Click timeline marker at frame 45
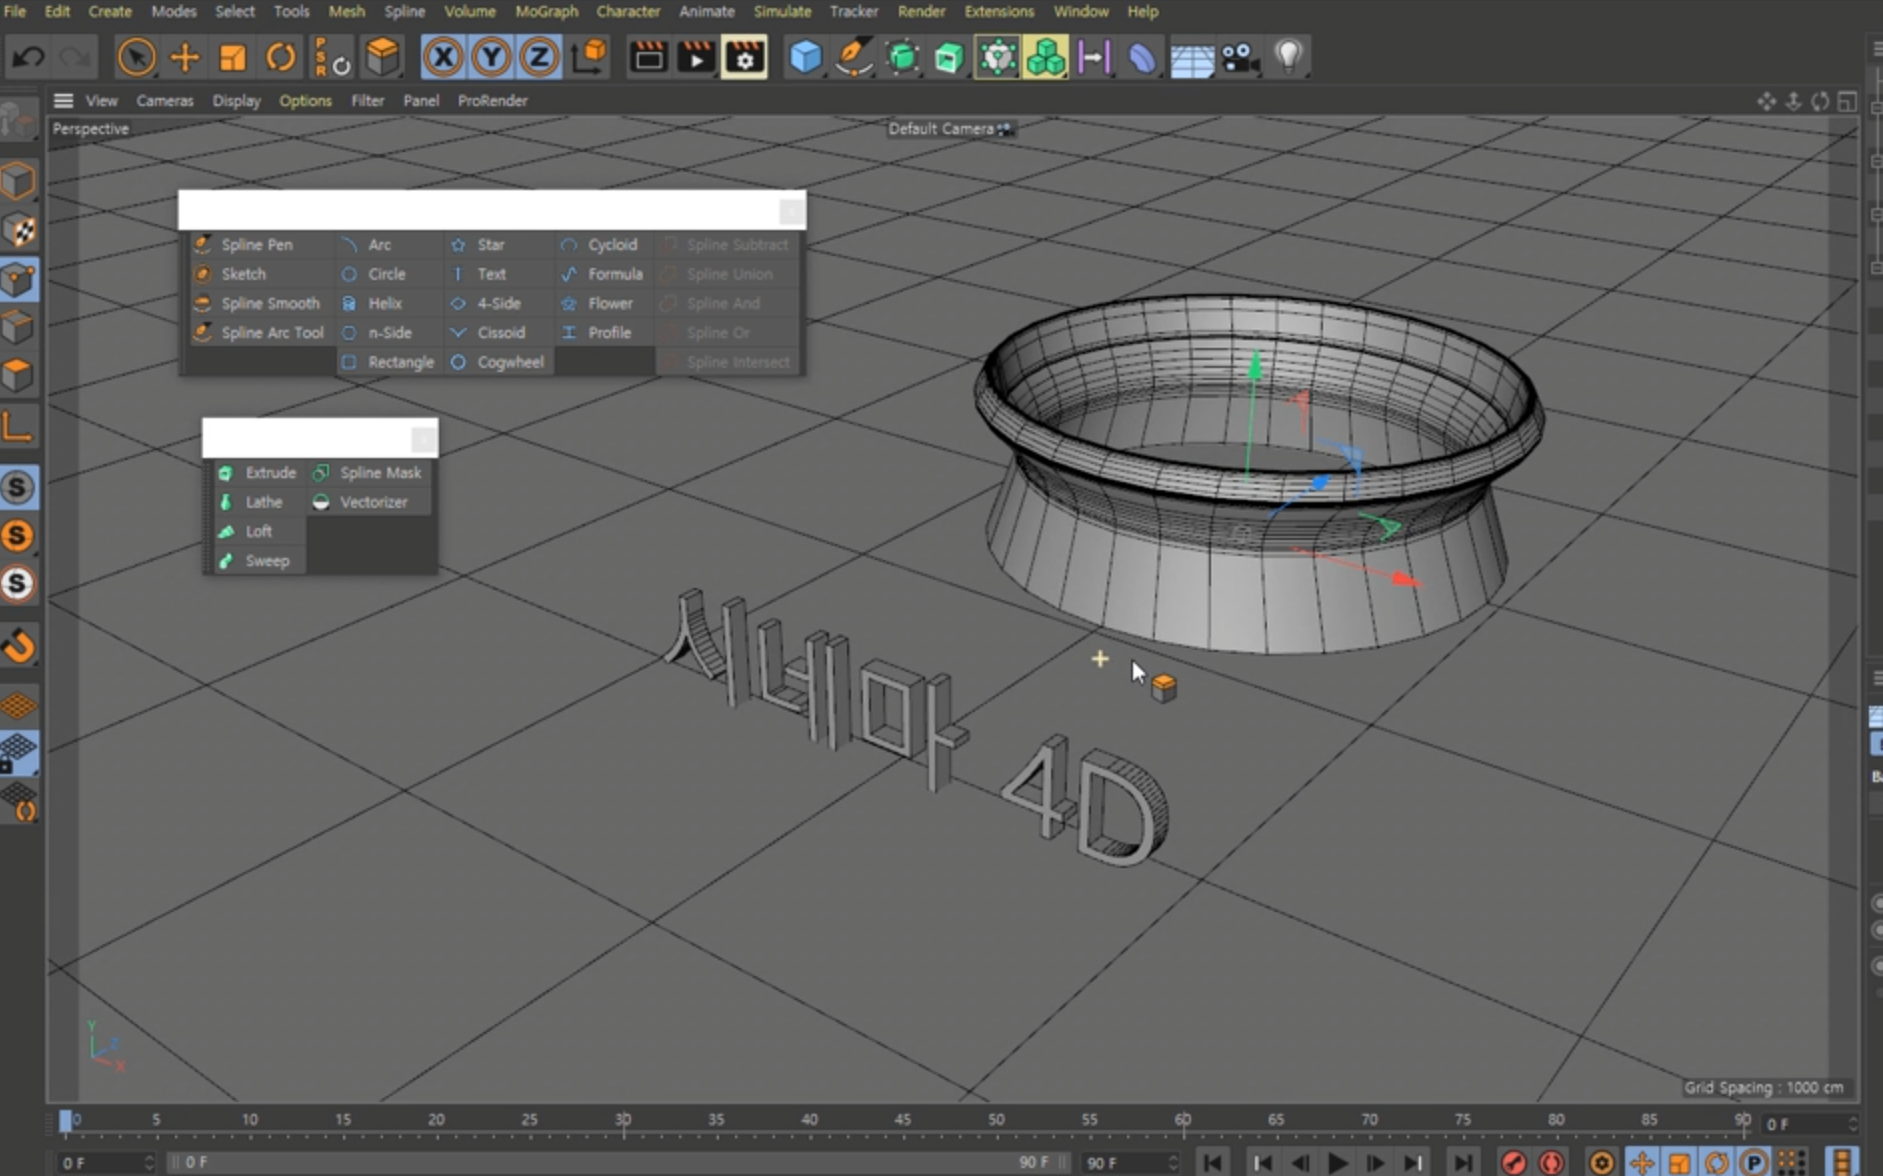This screenshot has width=1883, height=1176. point(902,1120)
